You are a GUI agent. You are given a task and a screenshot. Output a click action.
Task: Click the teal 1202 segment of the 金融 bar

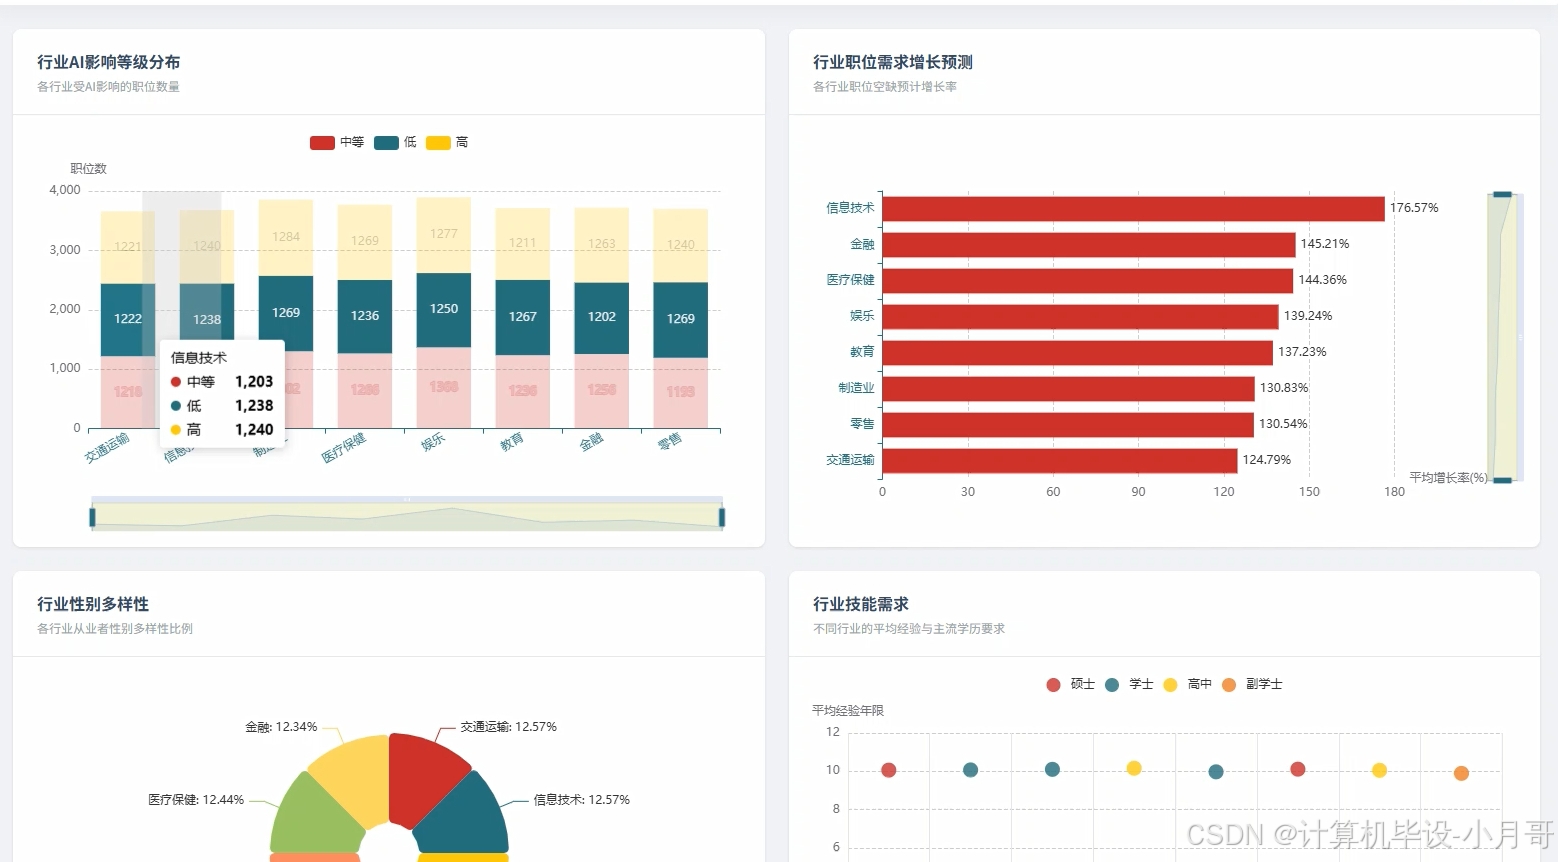click(602, 318)
